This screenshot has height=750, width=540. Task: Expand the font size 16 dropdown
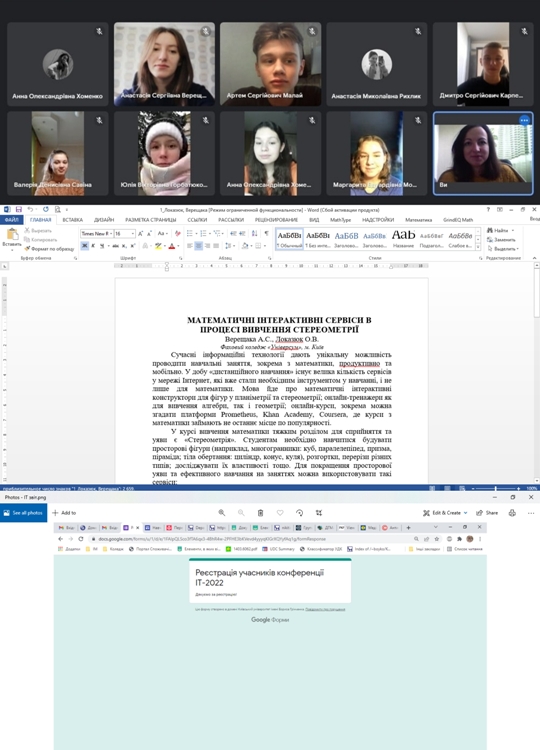tap(132, 233)
